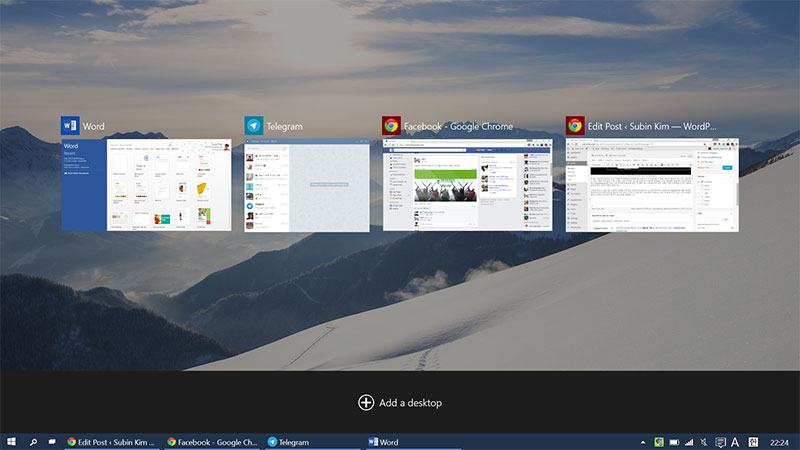The width and height of the screenshot is (800, 450).
Task: Expand the hidden tray icons arrow
Action: (643, 441)
